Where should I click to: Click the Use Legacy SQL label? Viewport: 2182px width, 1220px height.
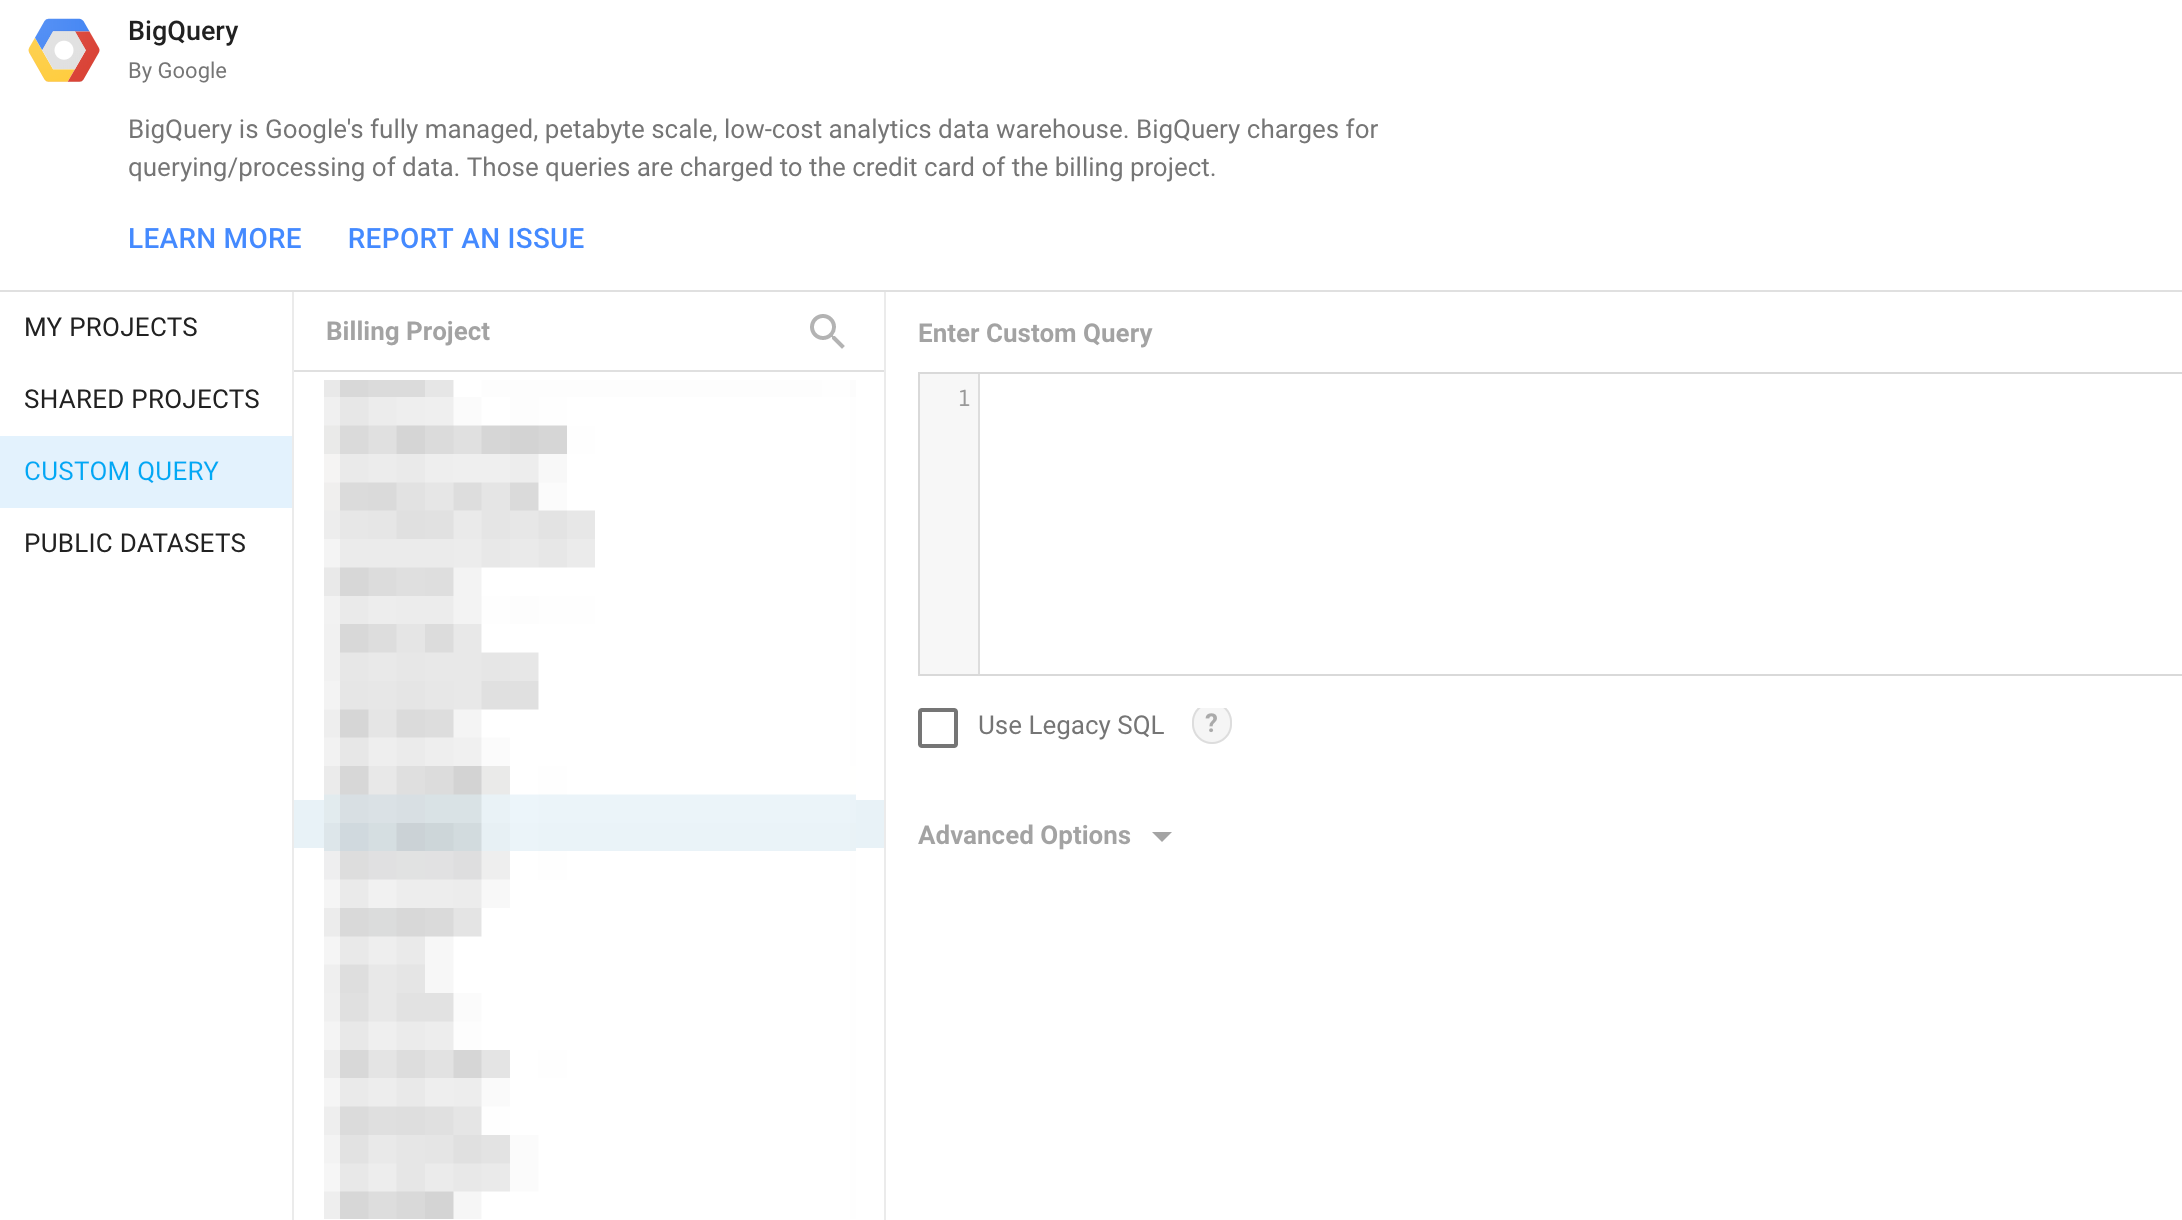coord(1071,725)
